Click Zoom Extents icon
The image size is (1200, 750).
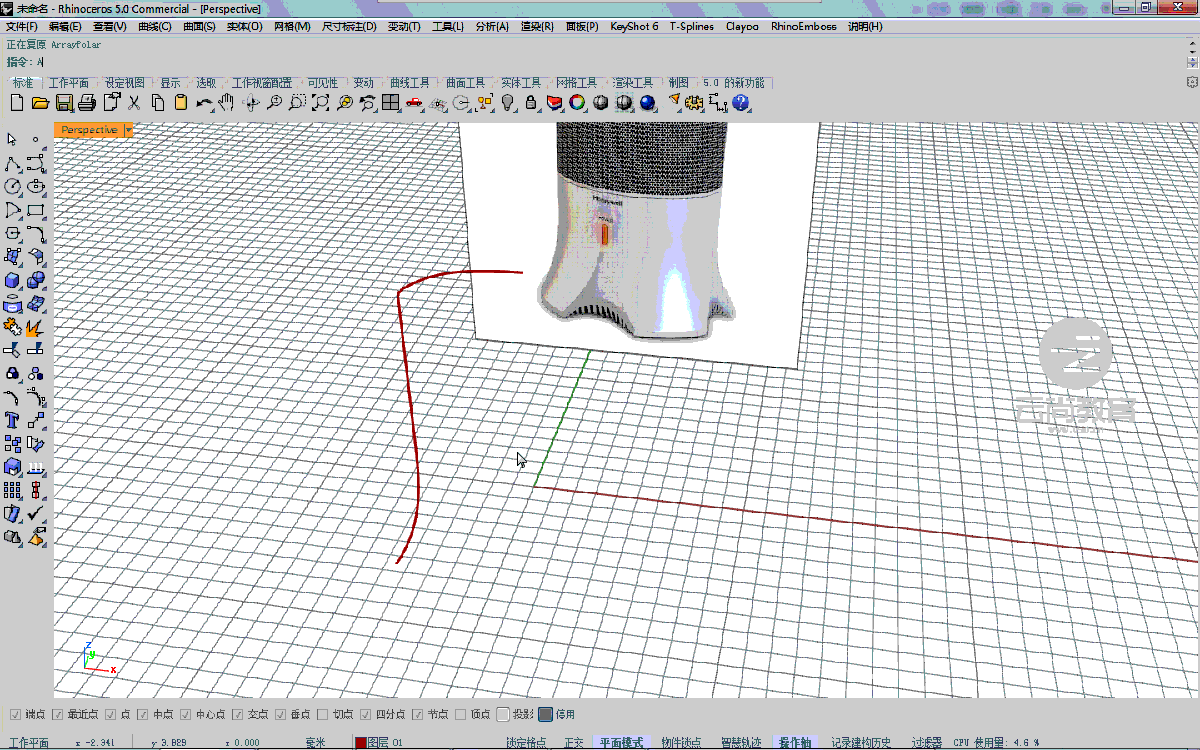tap(320, 102)
